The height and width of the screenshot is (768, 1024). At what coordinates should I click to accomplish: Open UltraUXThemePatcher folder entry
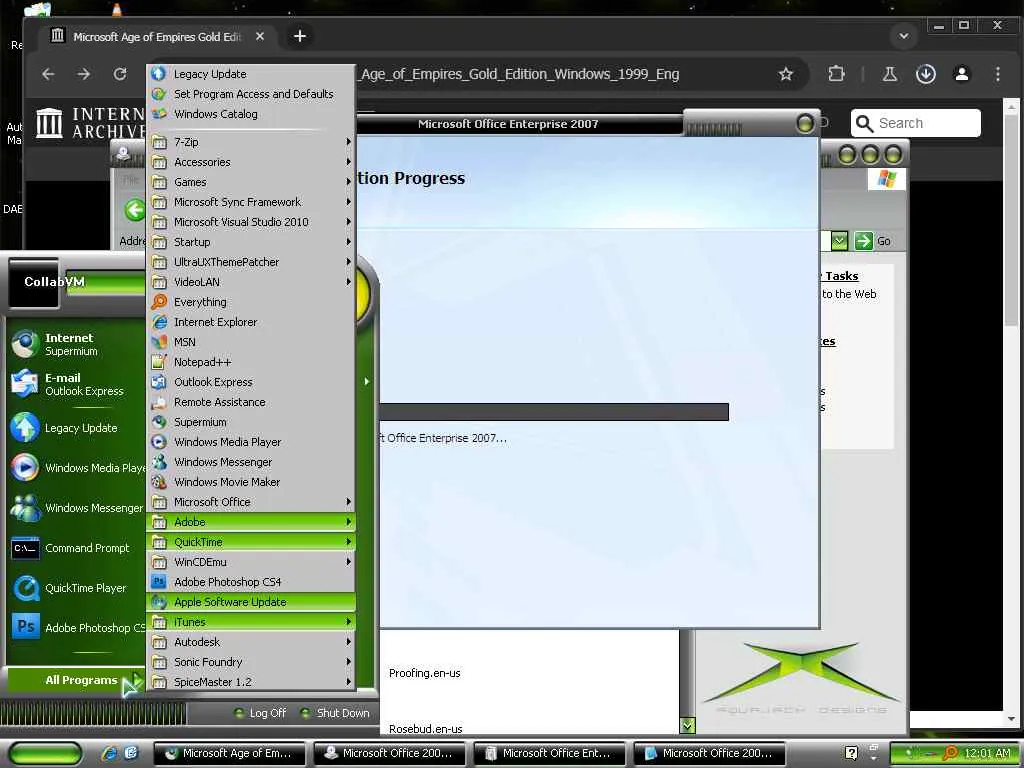251,262
